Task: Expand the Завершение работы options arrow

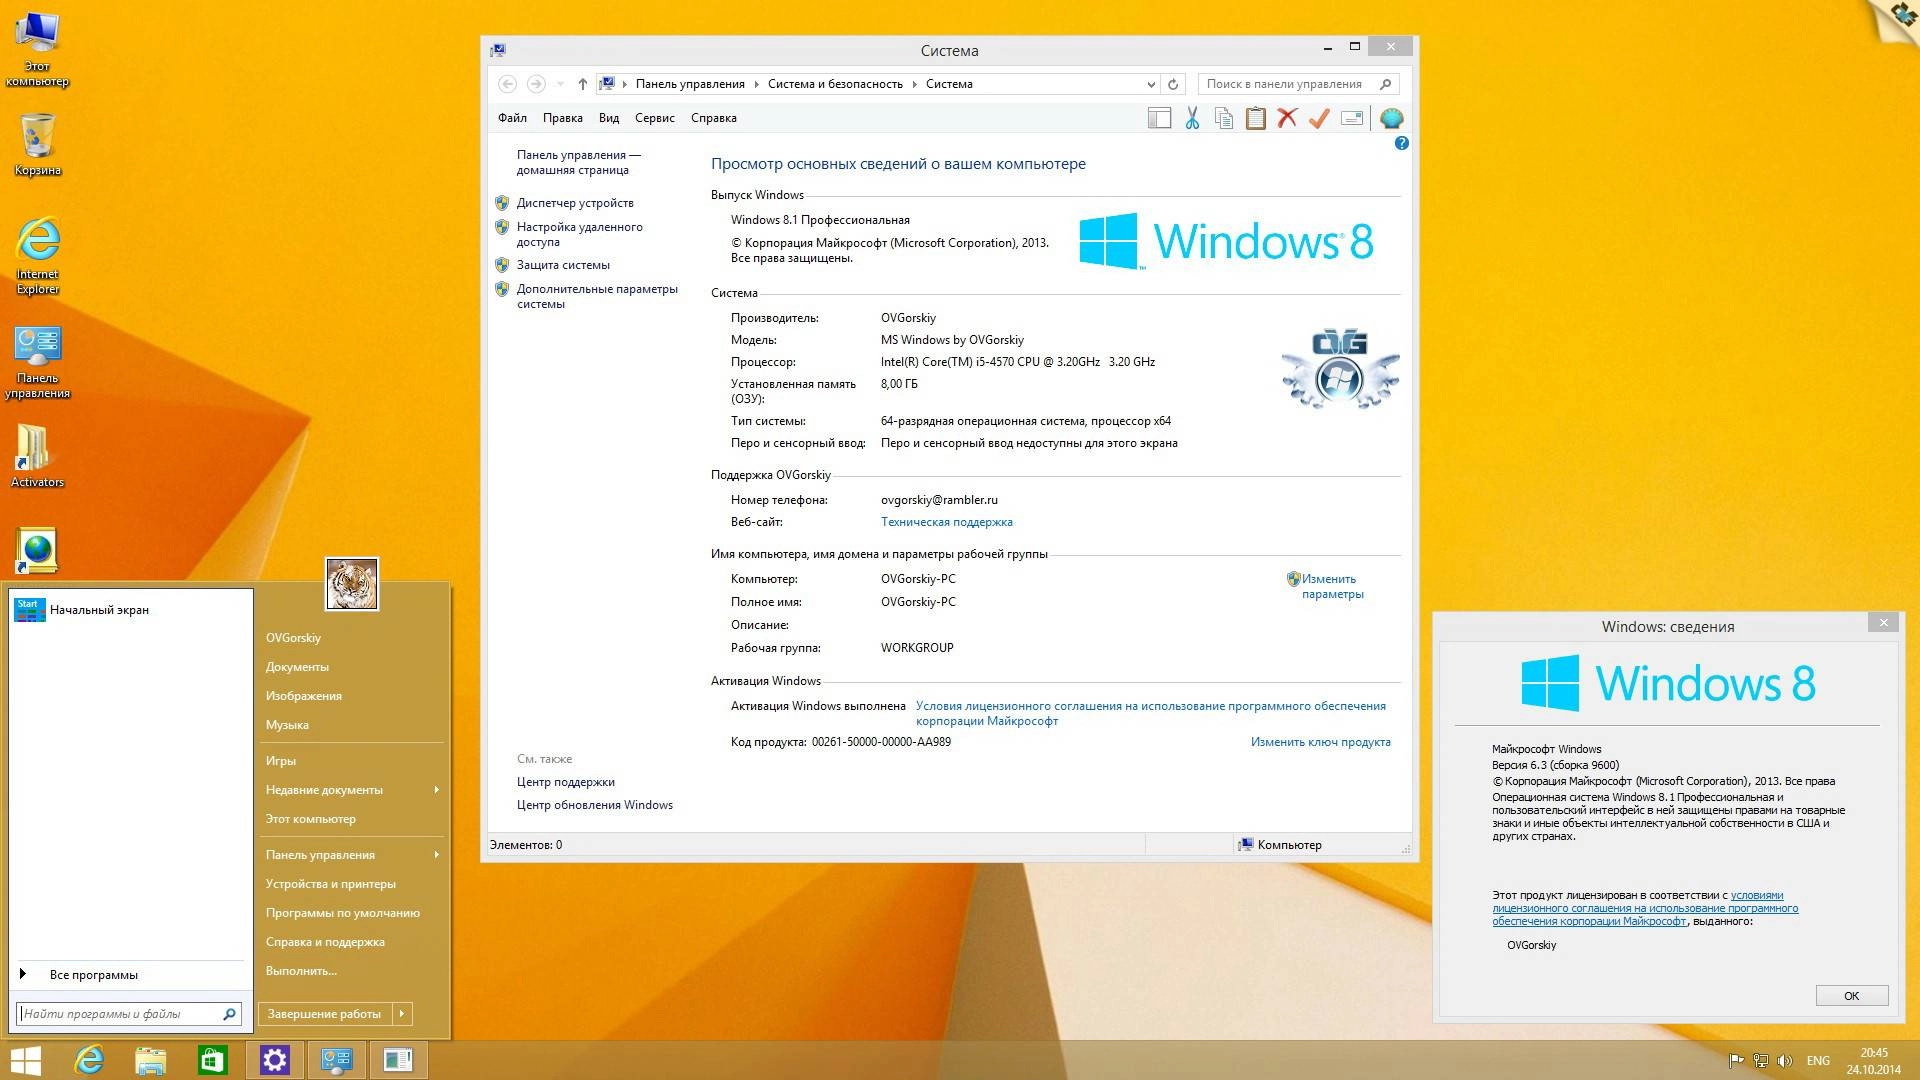Action: 404,1013
